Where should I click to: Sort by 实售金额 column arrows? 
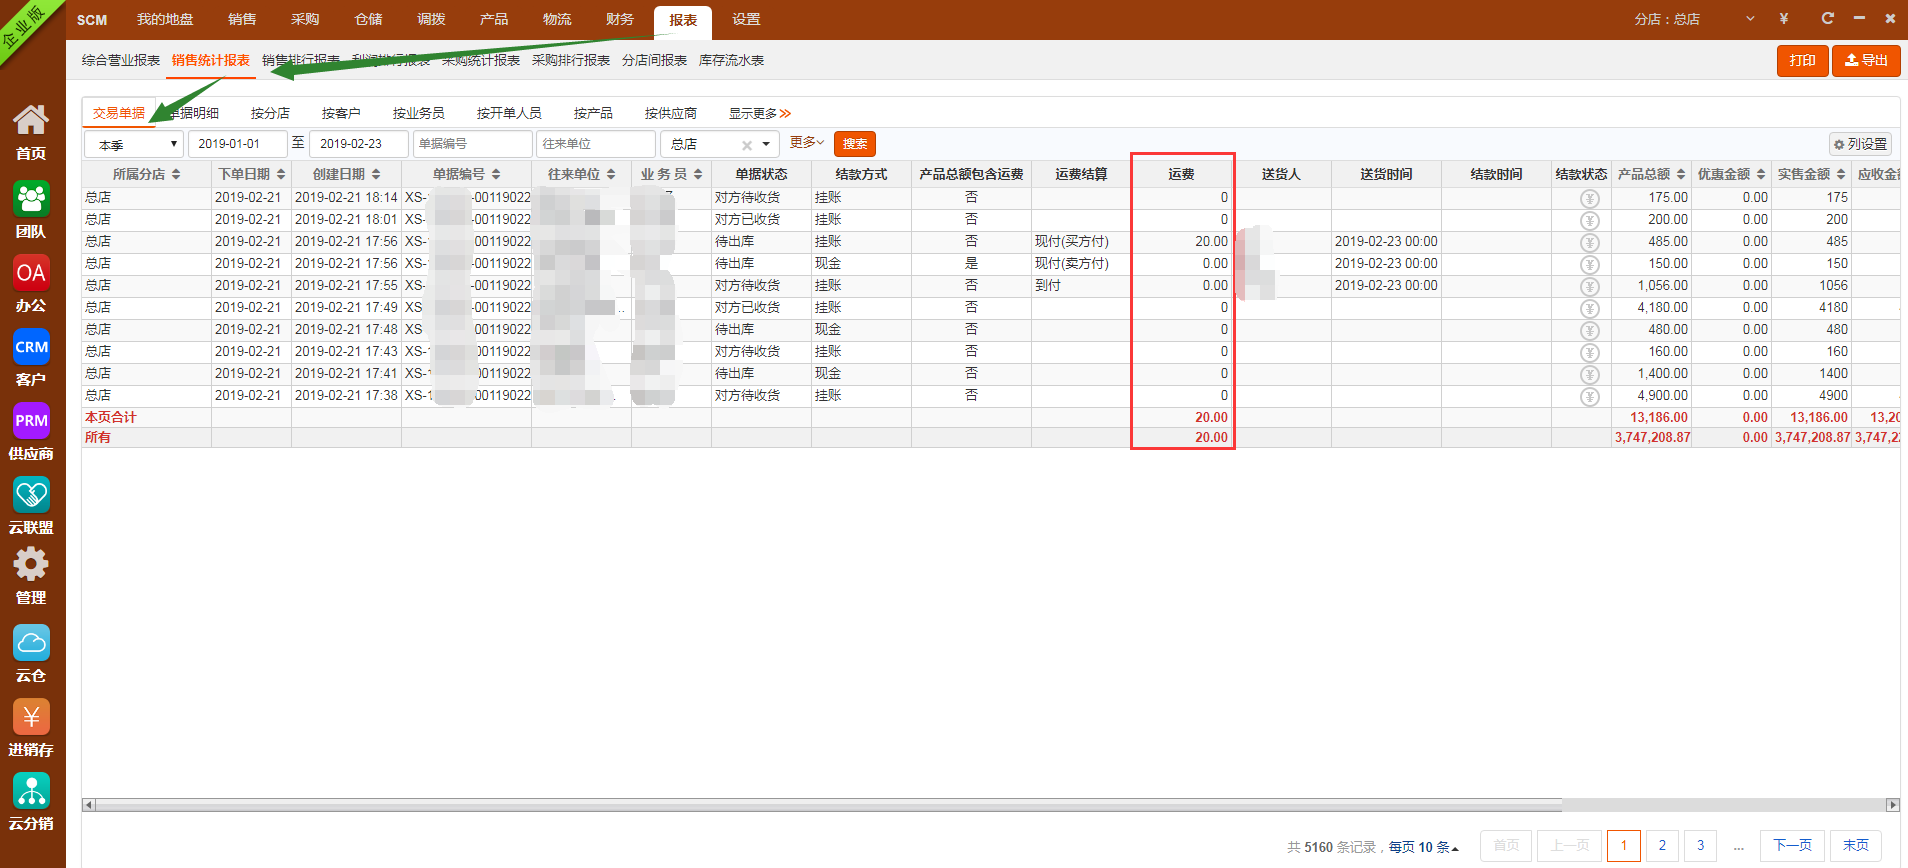1841,174
